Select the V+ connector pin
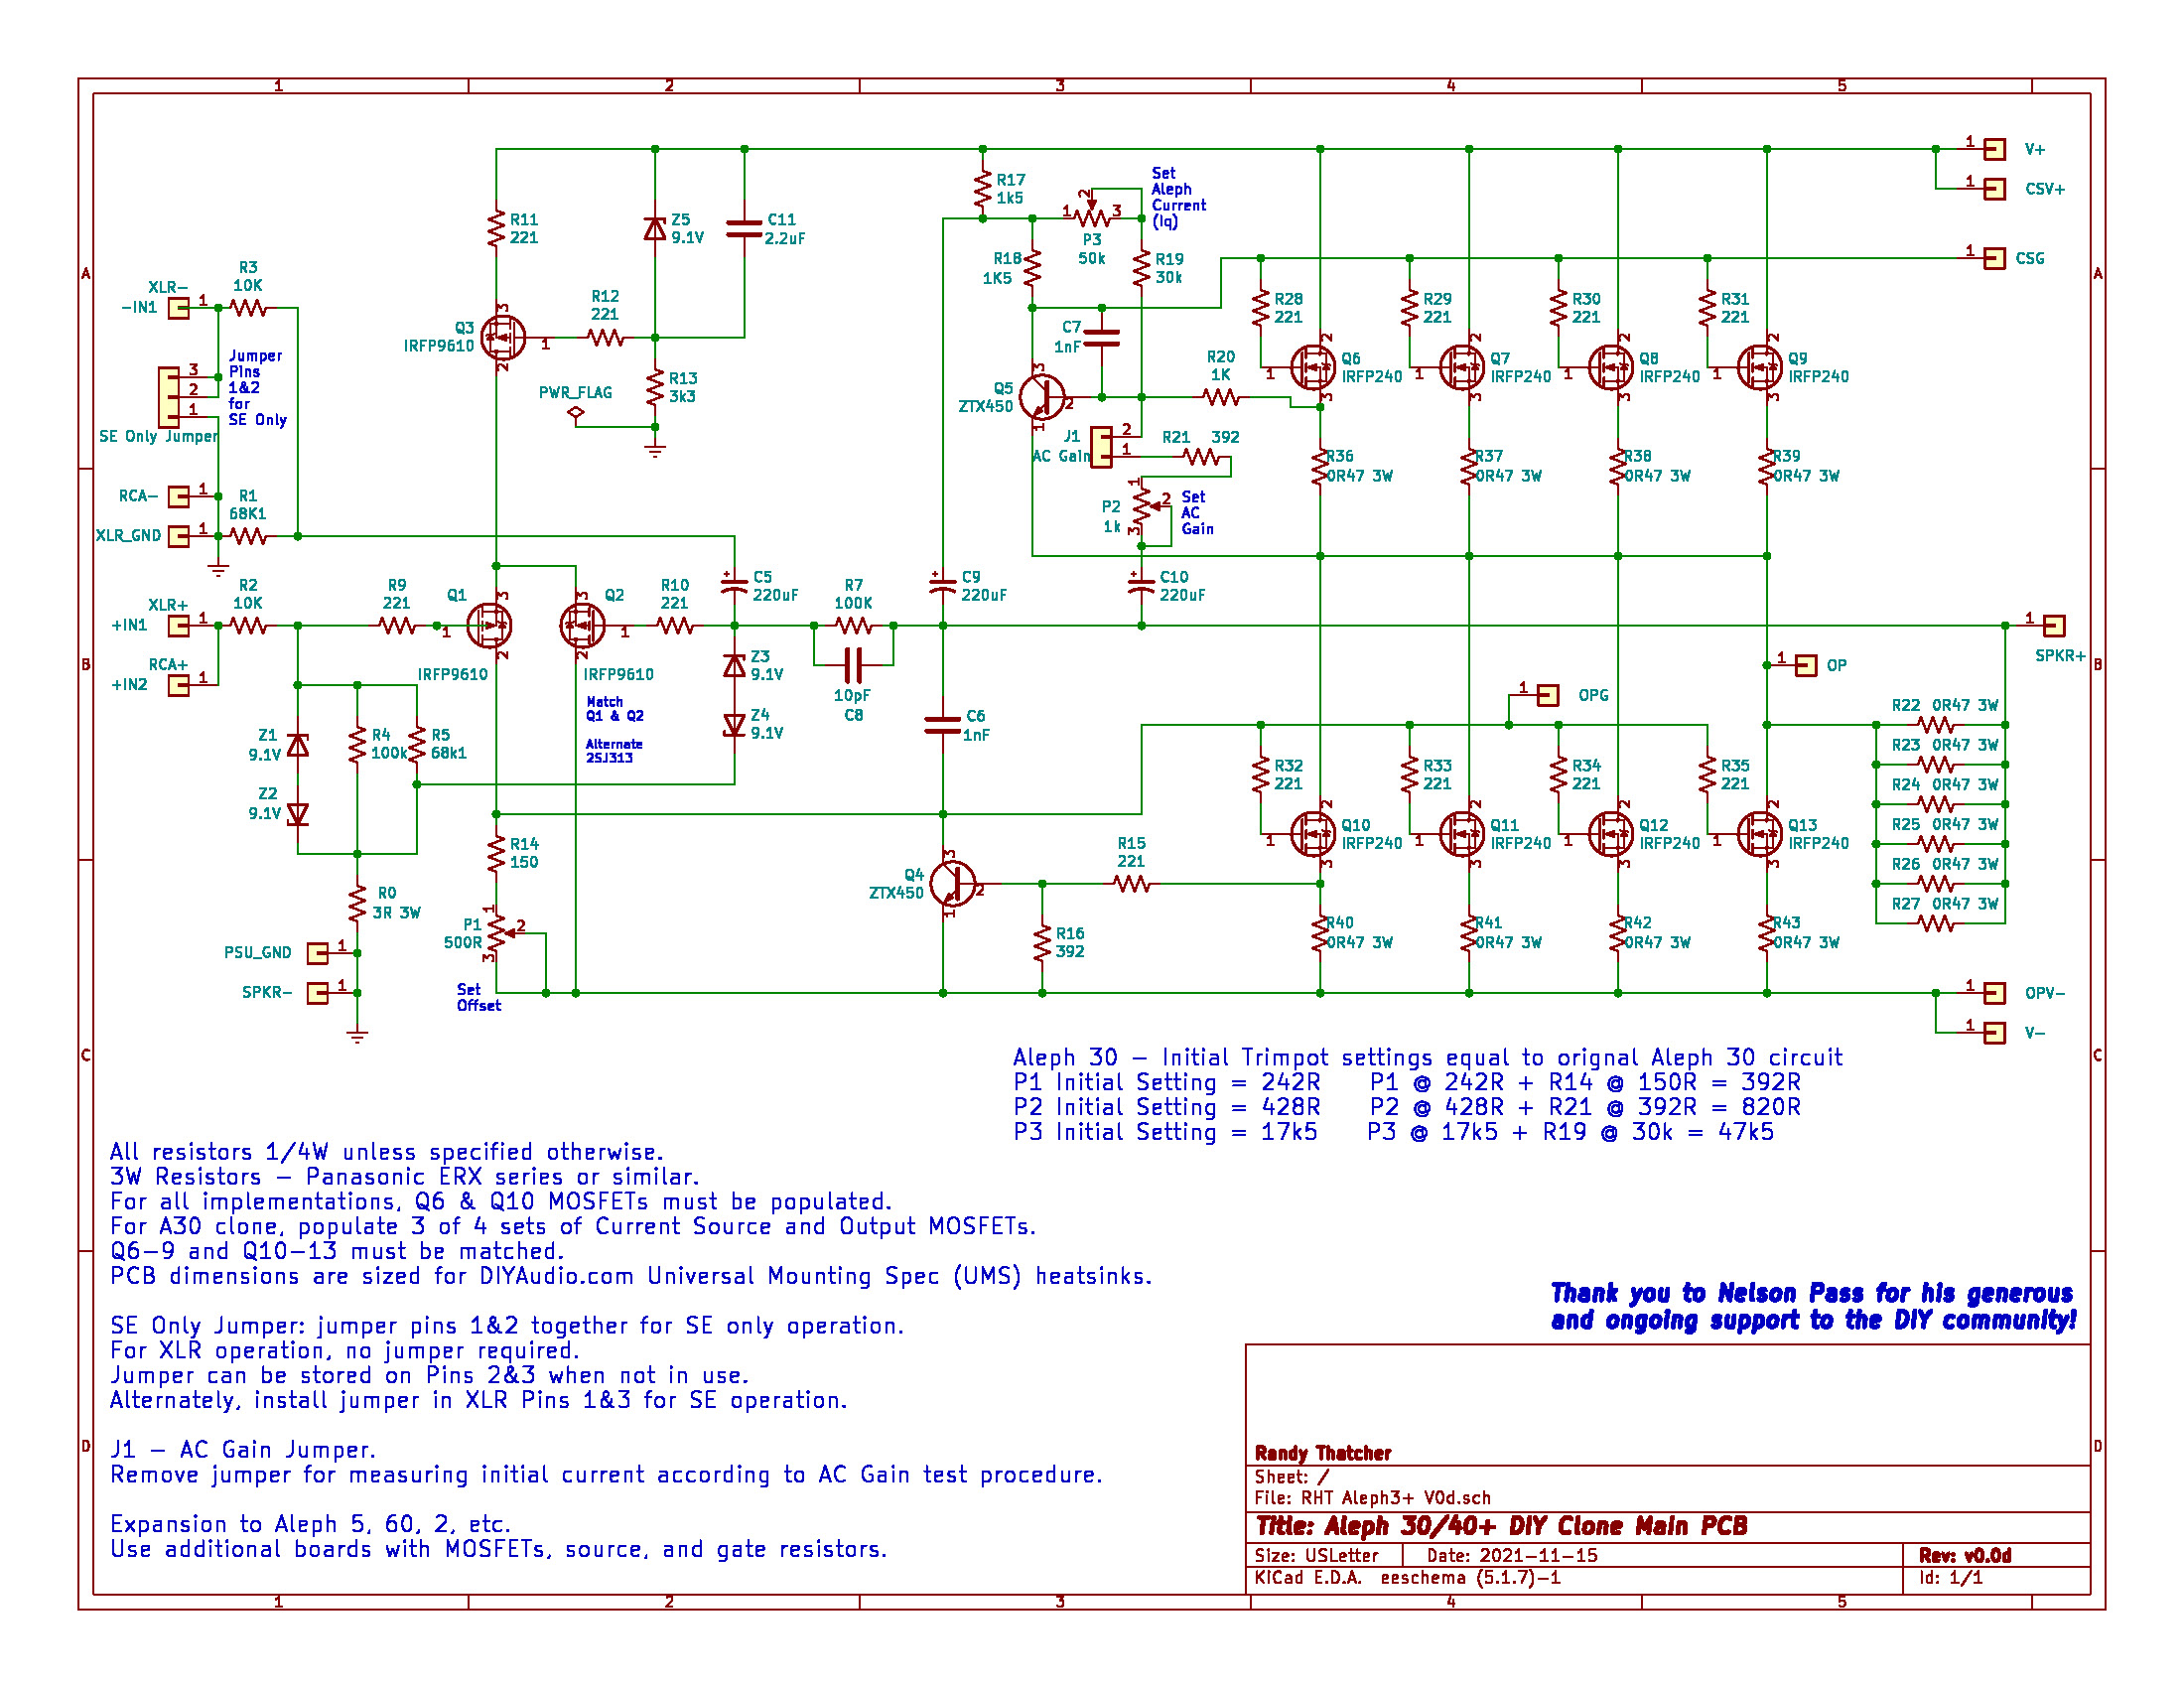 click(1994, 149)
